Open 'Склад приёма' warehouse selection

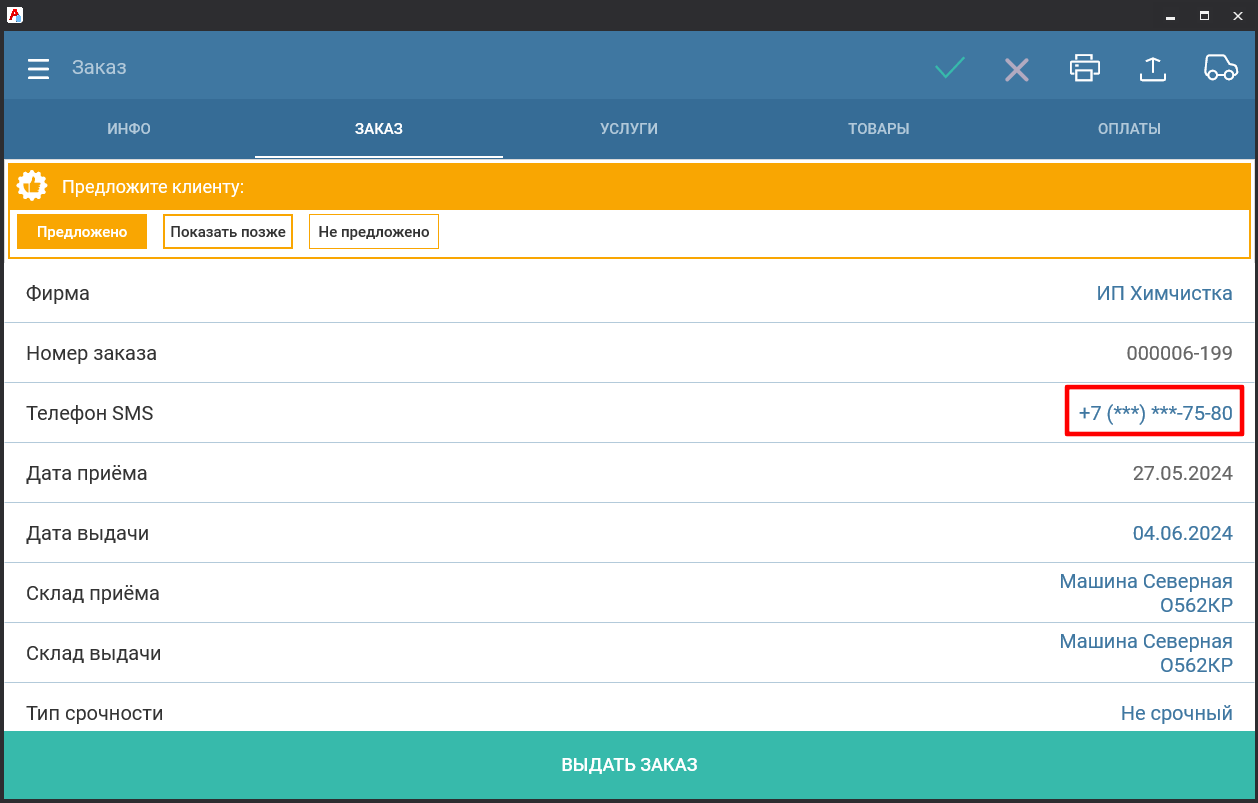click(1145, 594)
